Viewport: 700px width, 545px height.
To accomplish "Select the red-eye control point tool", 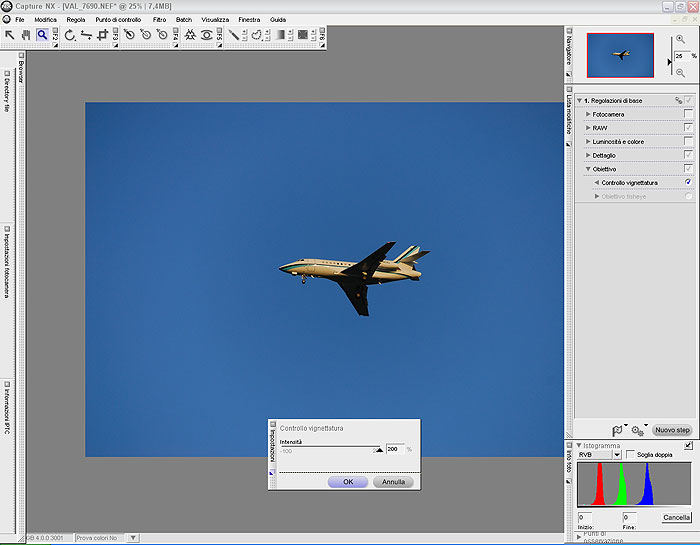I will click(207, 35).
